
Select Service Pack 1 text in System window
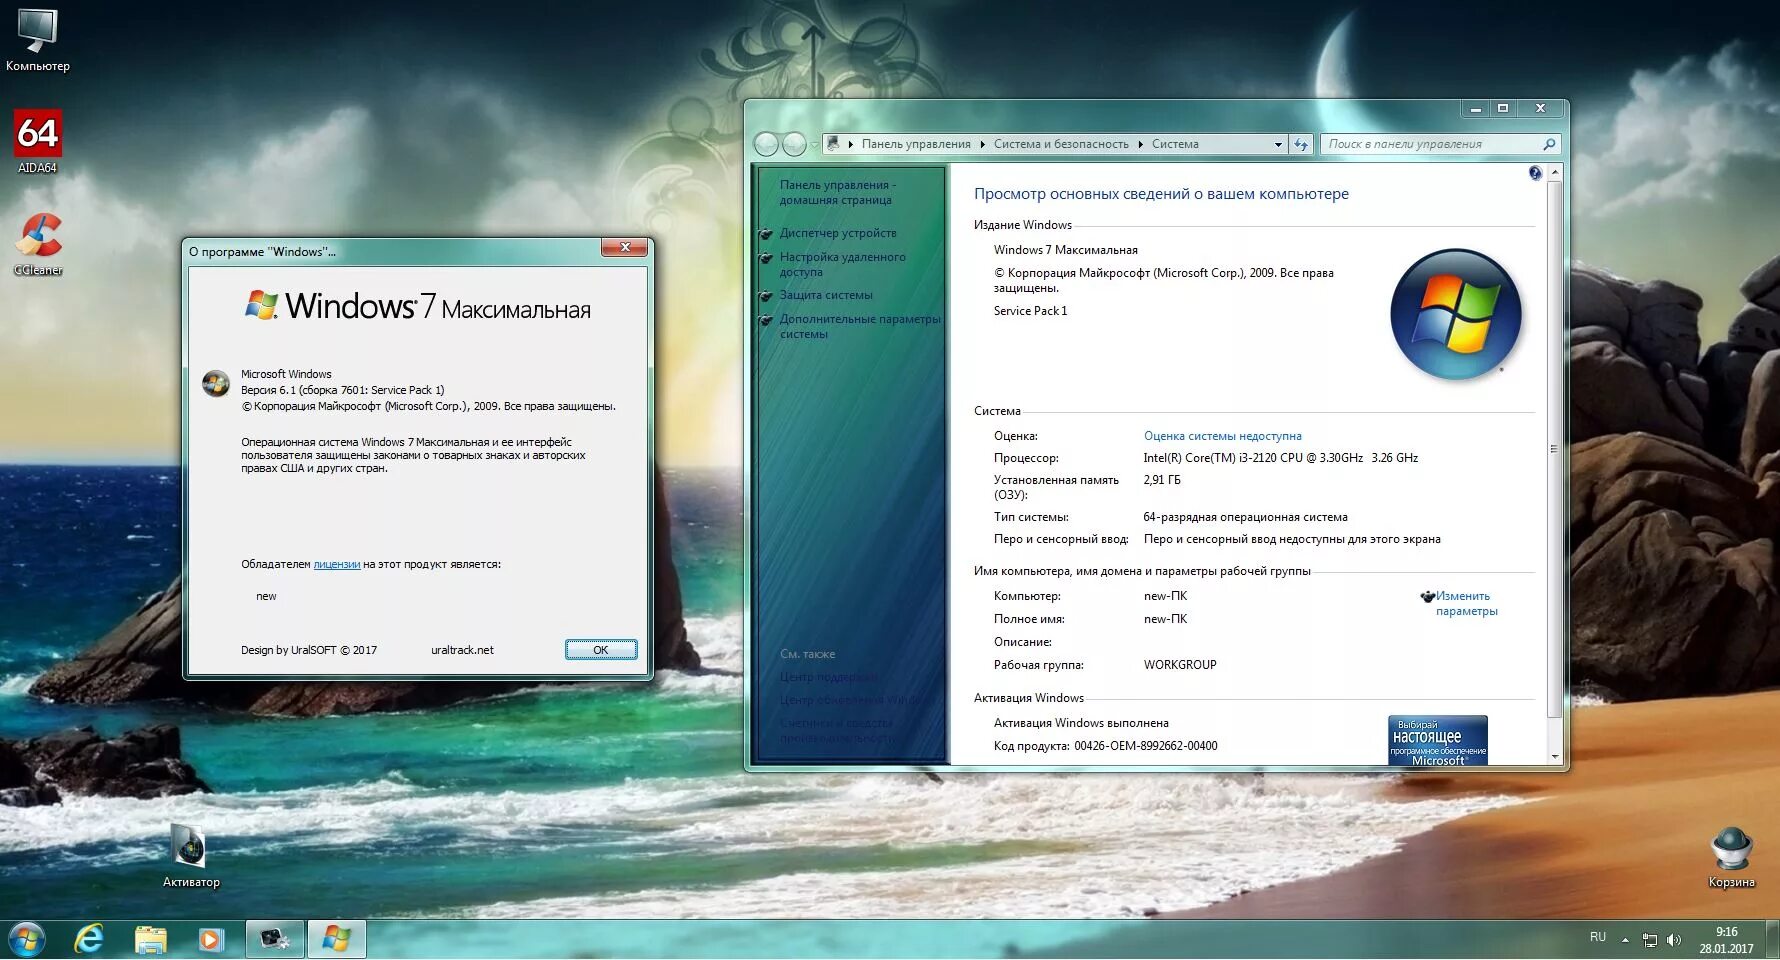click(x=1030, y=311)
